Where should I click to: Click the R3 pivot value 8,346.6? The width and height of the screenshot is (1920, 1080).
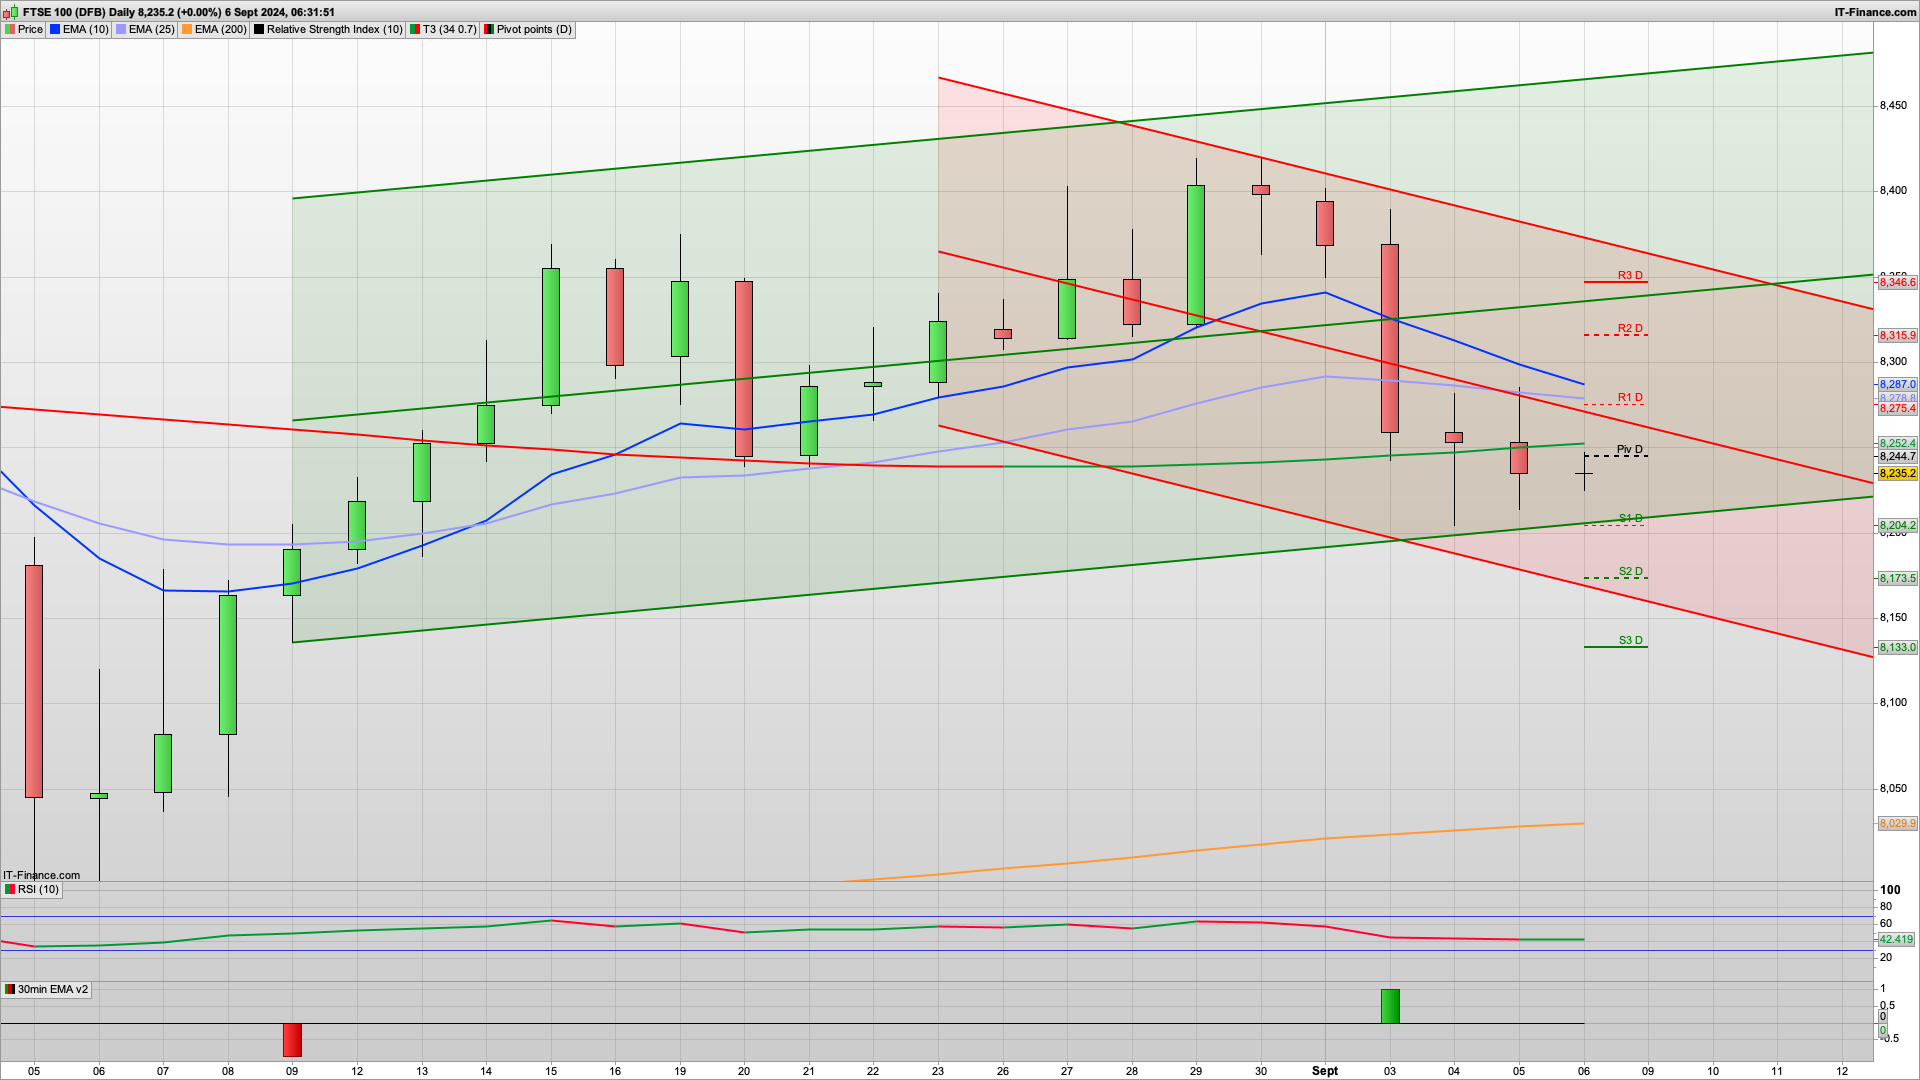1897,283
